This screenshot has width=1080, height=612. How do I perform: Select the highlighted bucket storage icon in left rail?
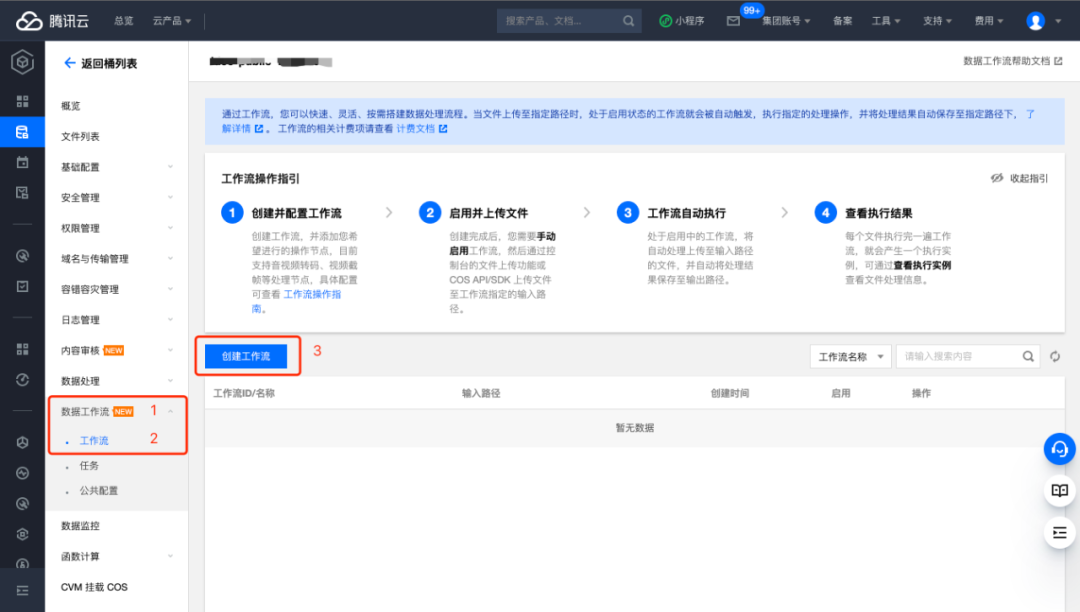point(23,132)
